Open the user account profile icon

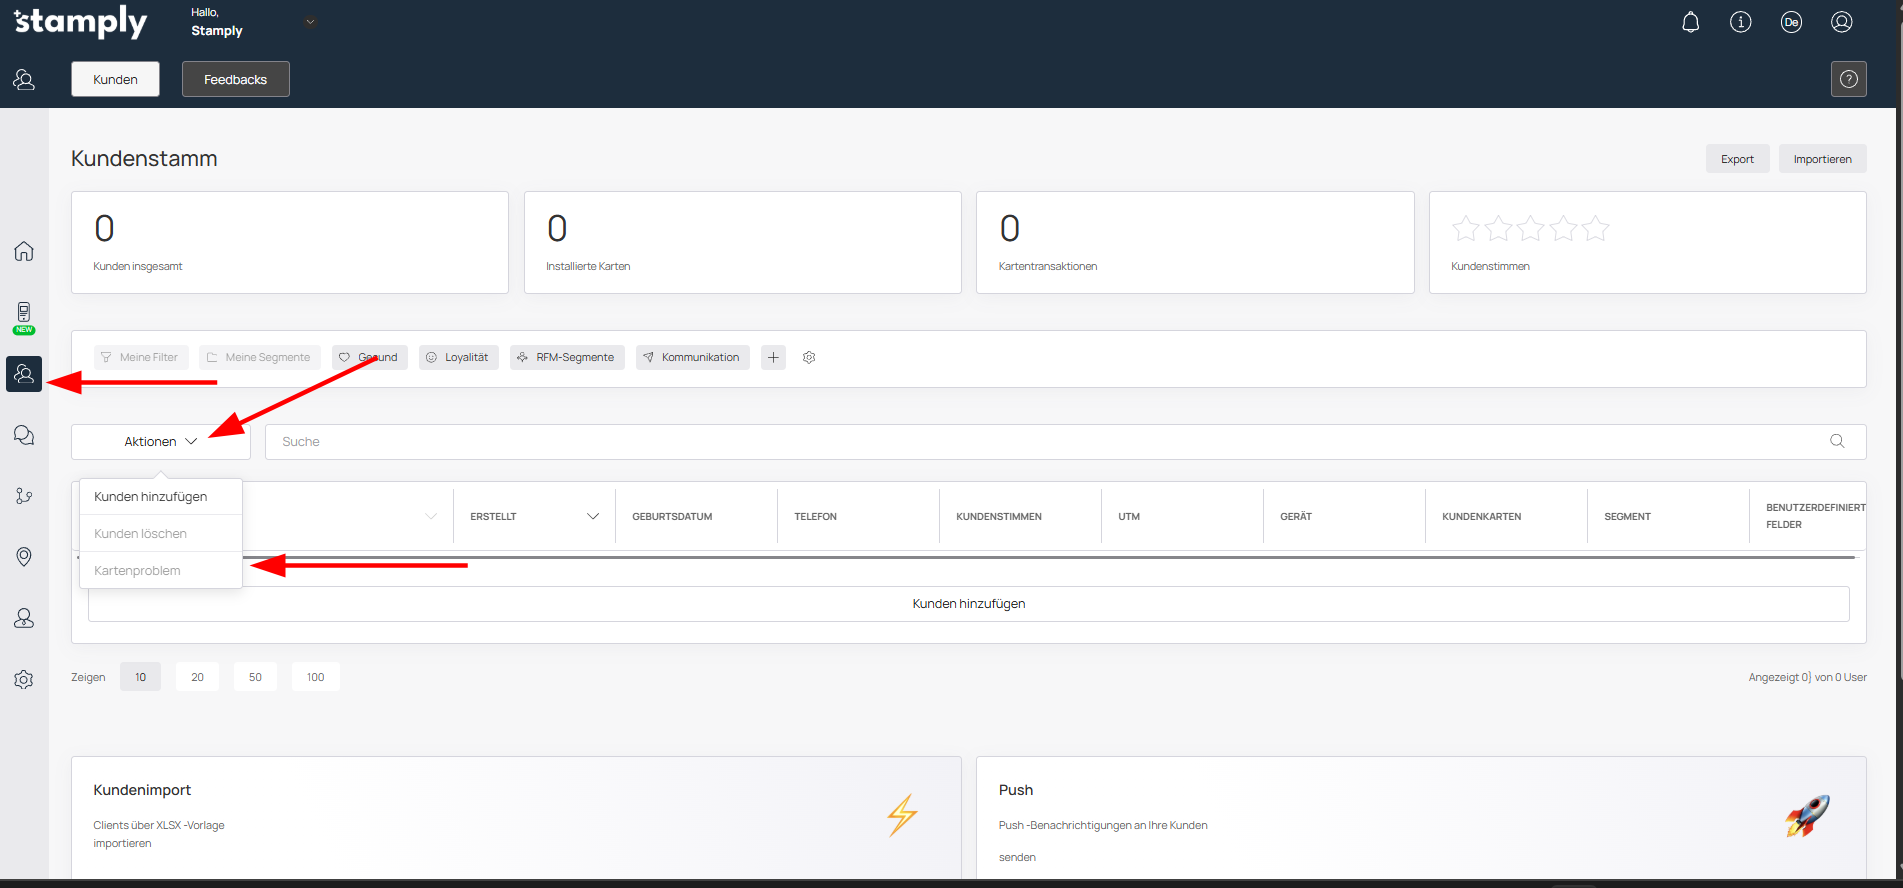[x=1841, y=22]
